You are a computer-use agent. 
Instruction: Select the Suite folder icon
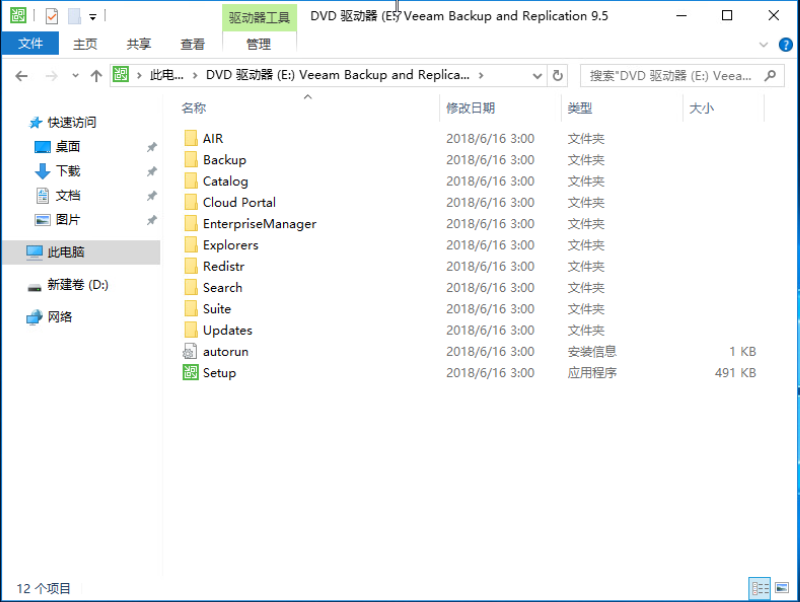191,309
